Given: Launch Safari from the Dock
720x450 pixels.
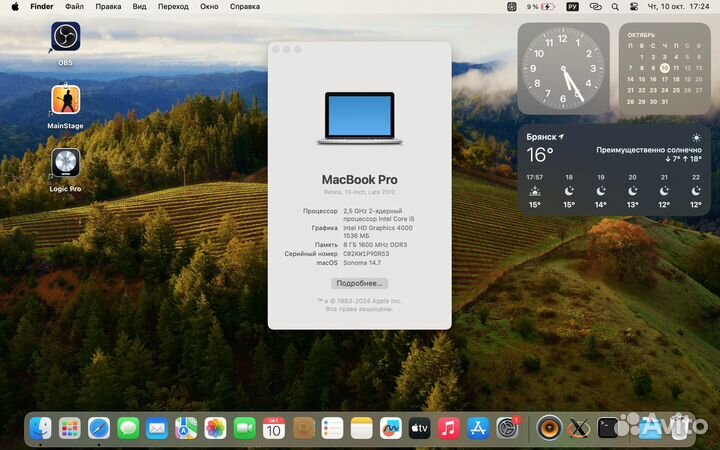Looking at the screenshot, I should coord(99,429).
